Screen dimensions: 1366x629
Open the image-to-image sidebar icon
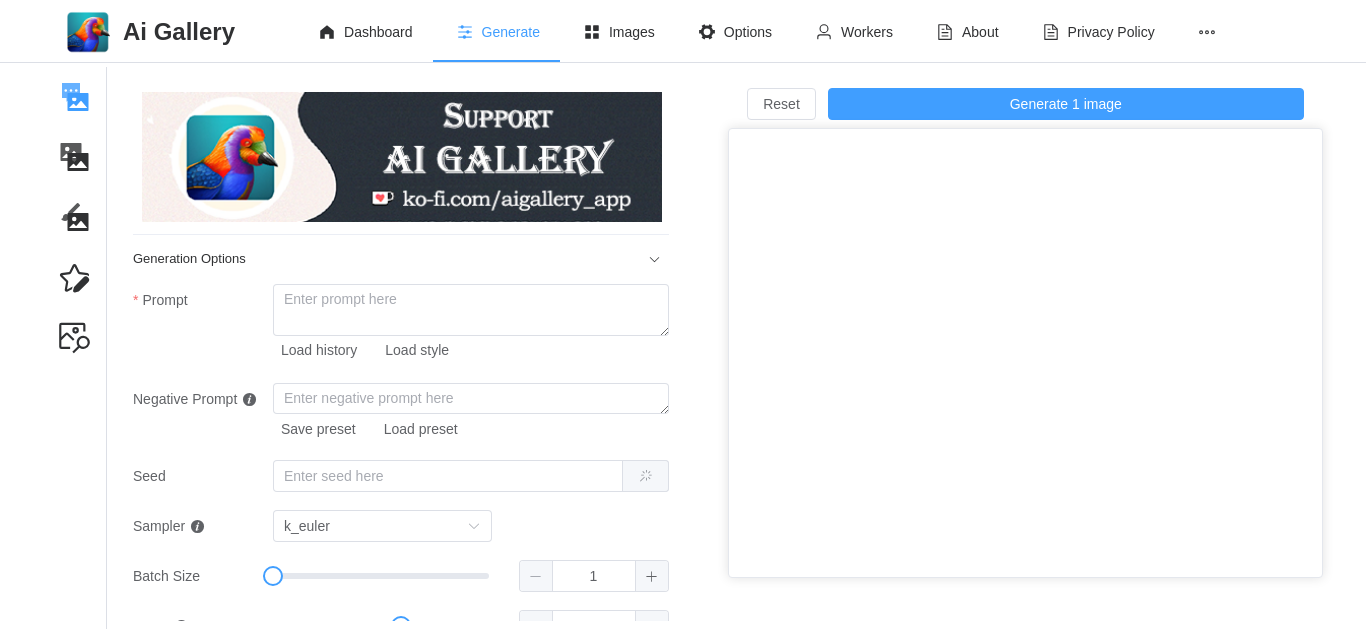pyautogui.click(x=75, y=157)
